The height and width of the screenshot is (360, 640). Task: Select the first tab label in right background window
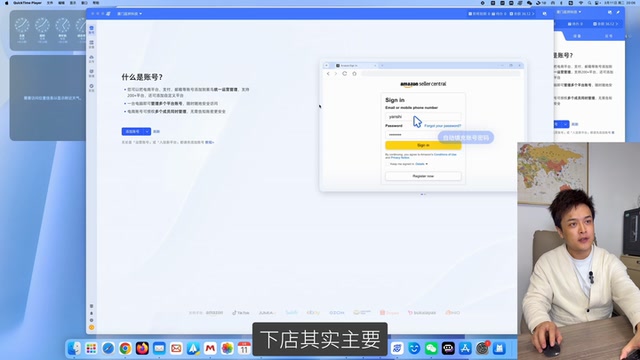(x=577, y=36)
